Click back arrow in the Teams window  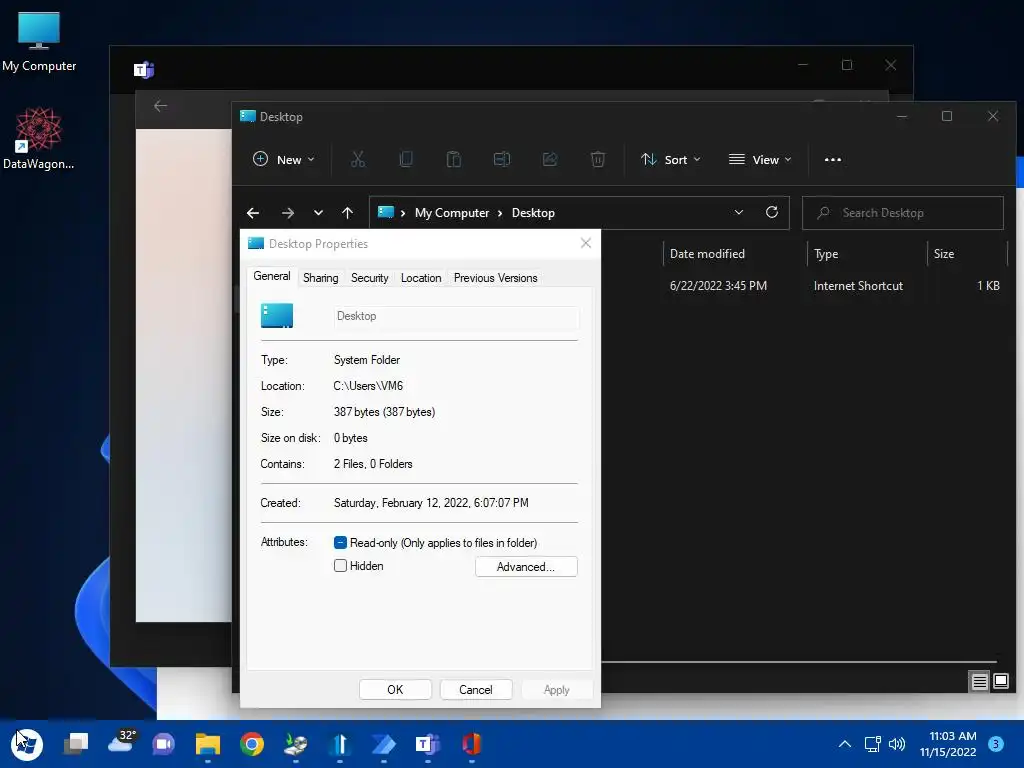161,106
